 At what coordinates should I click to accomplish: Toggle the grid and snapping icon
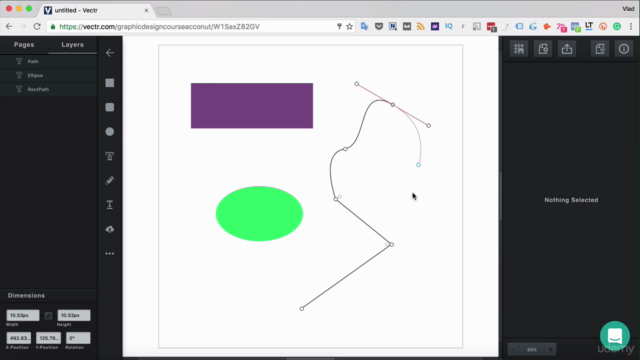pyautogui.click(x=519, y=49)
